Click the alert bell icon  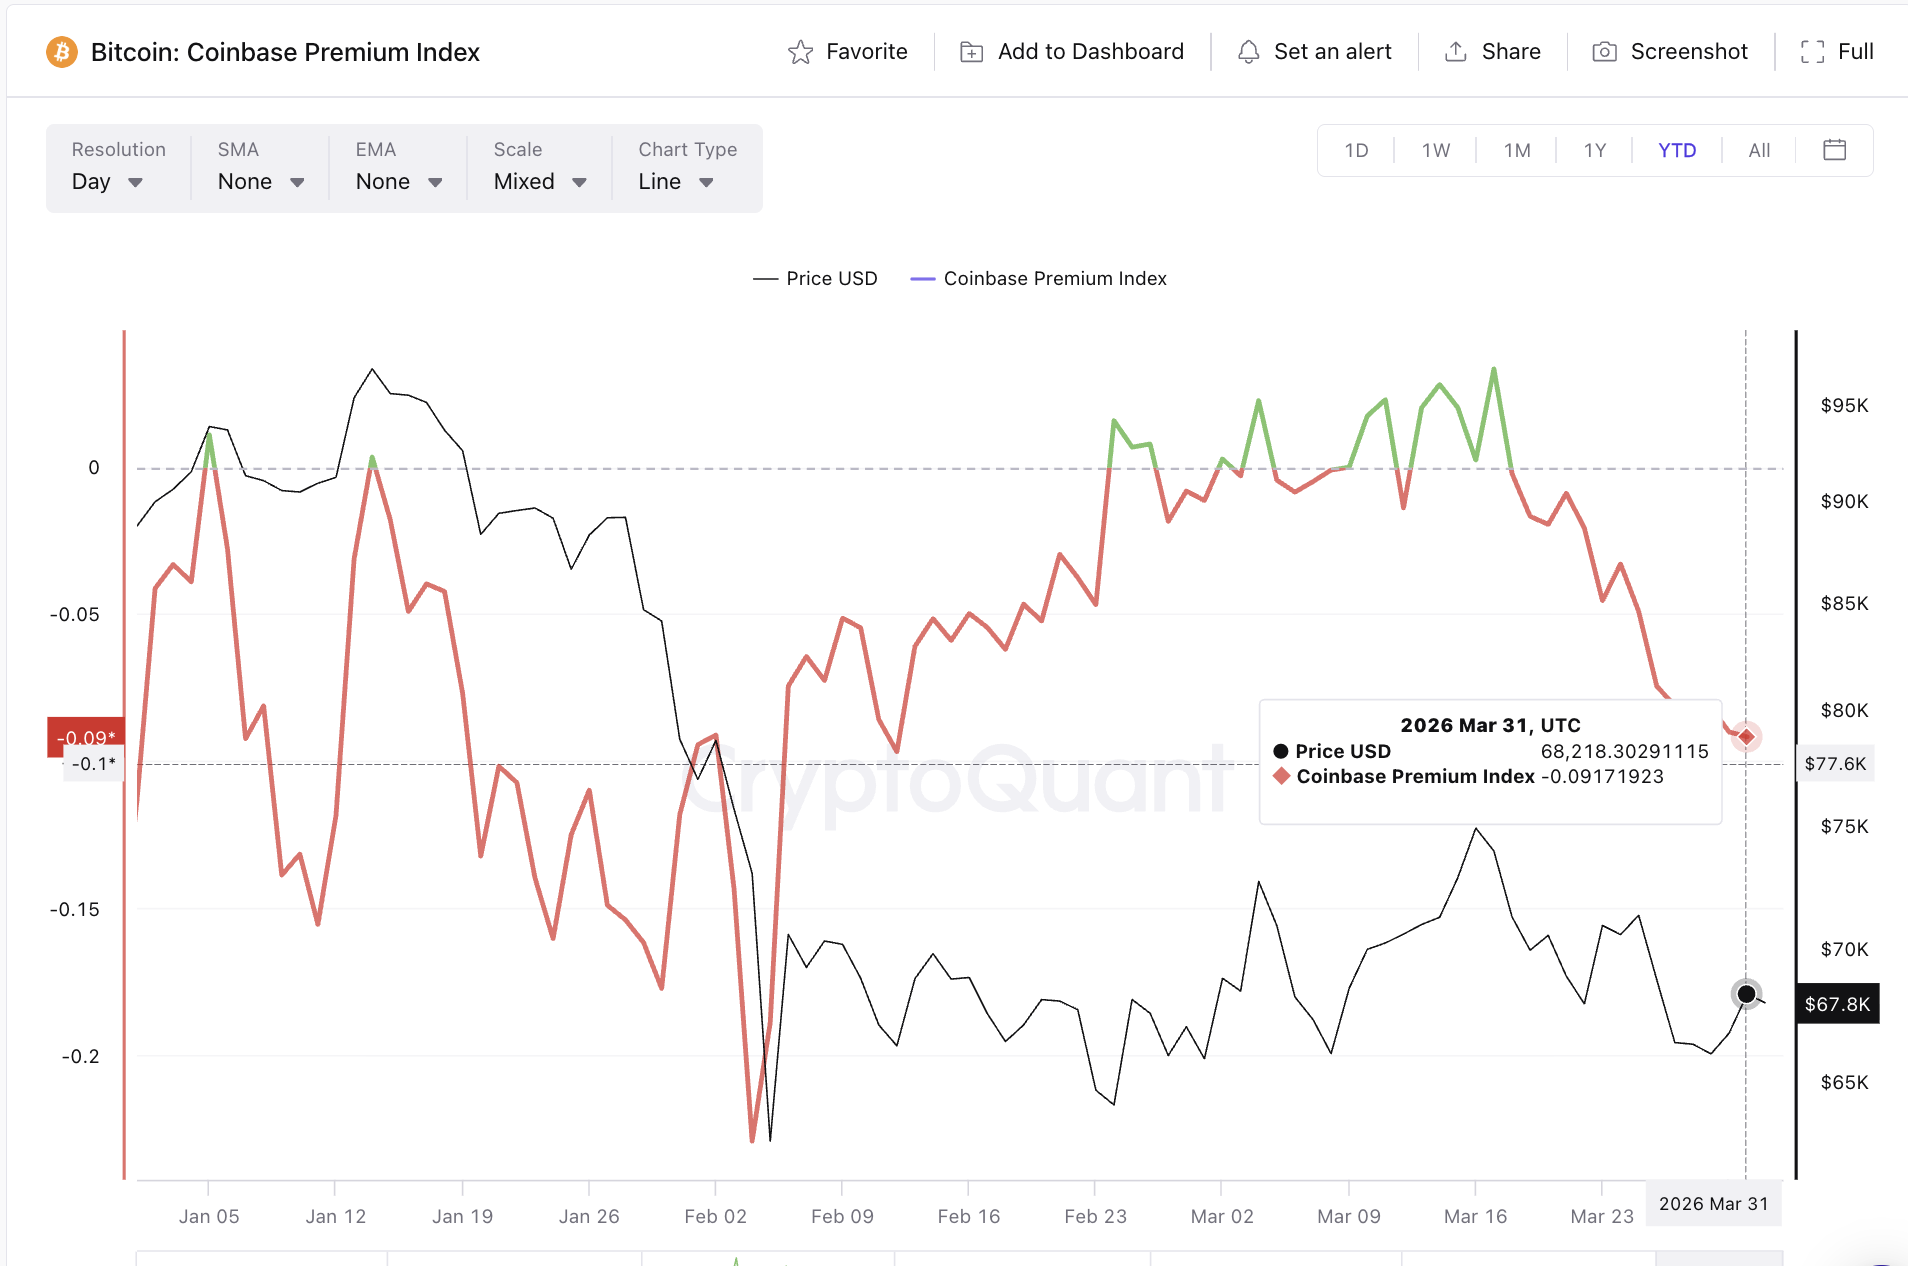tap(1248, 52)
